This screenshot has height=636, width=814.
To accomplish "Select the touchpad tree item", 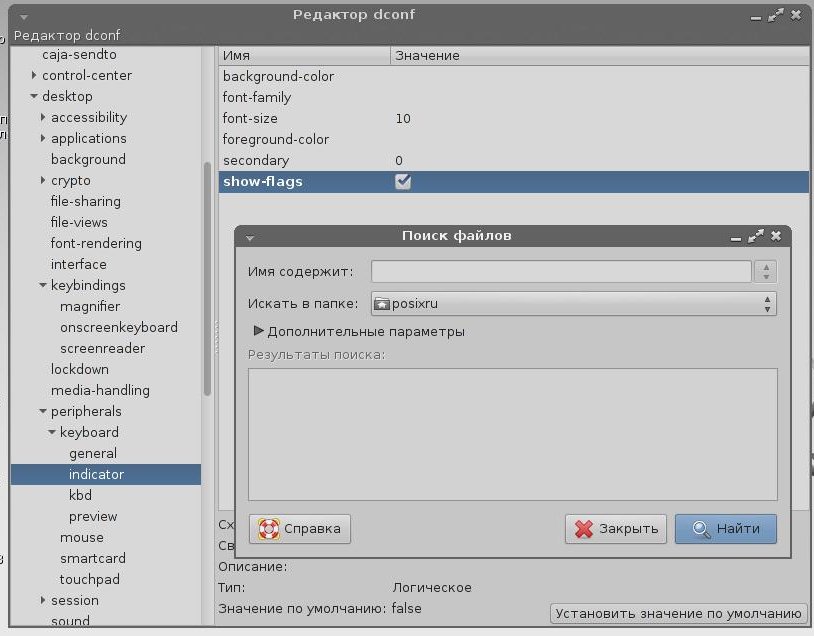I will [x=90, y=579].
